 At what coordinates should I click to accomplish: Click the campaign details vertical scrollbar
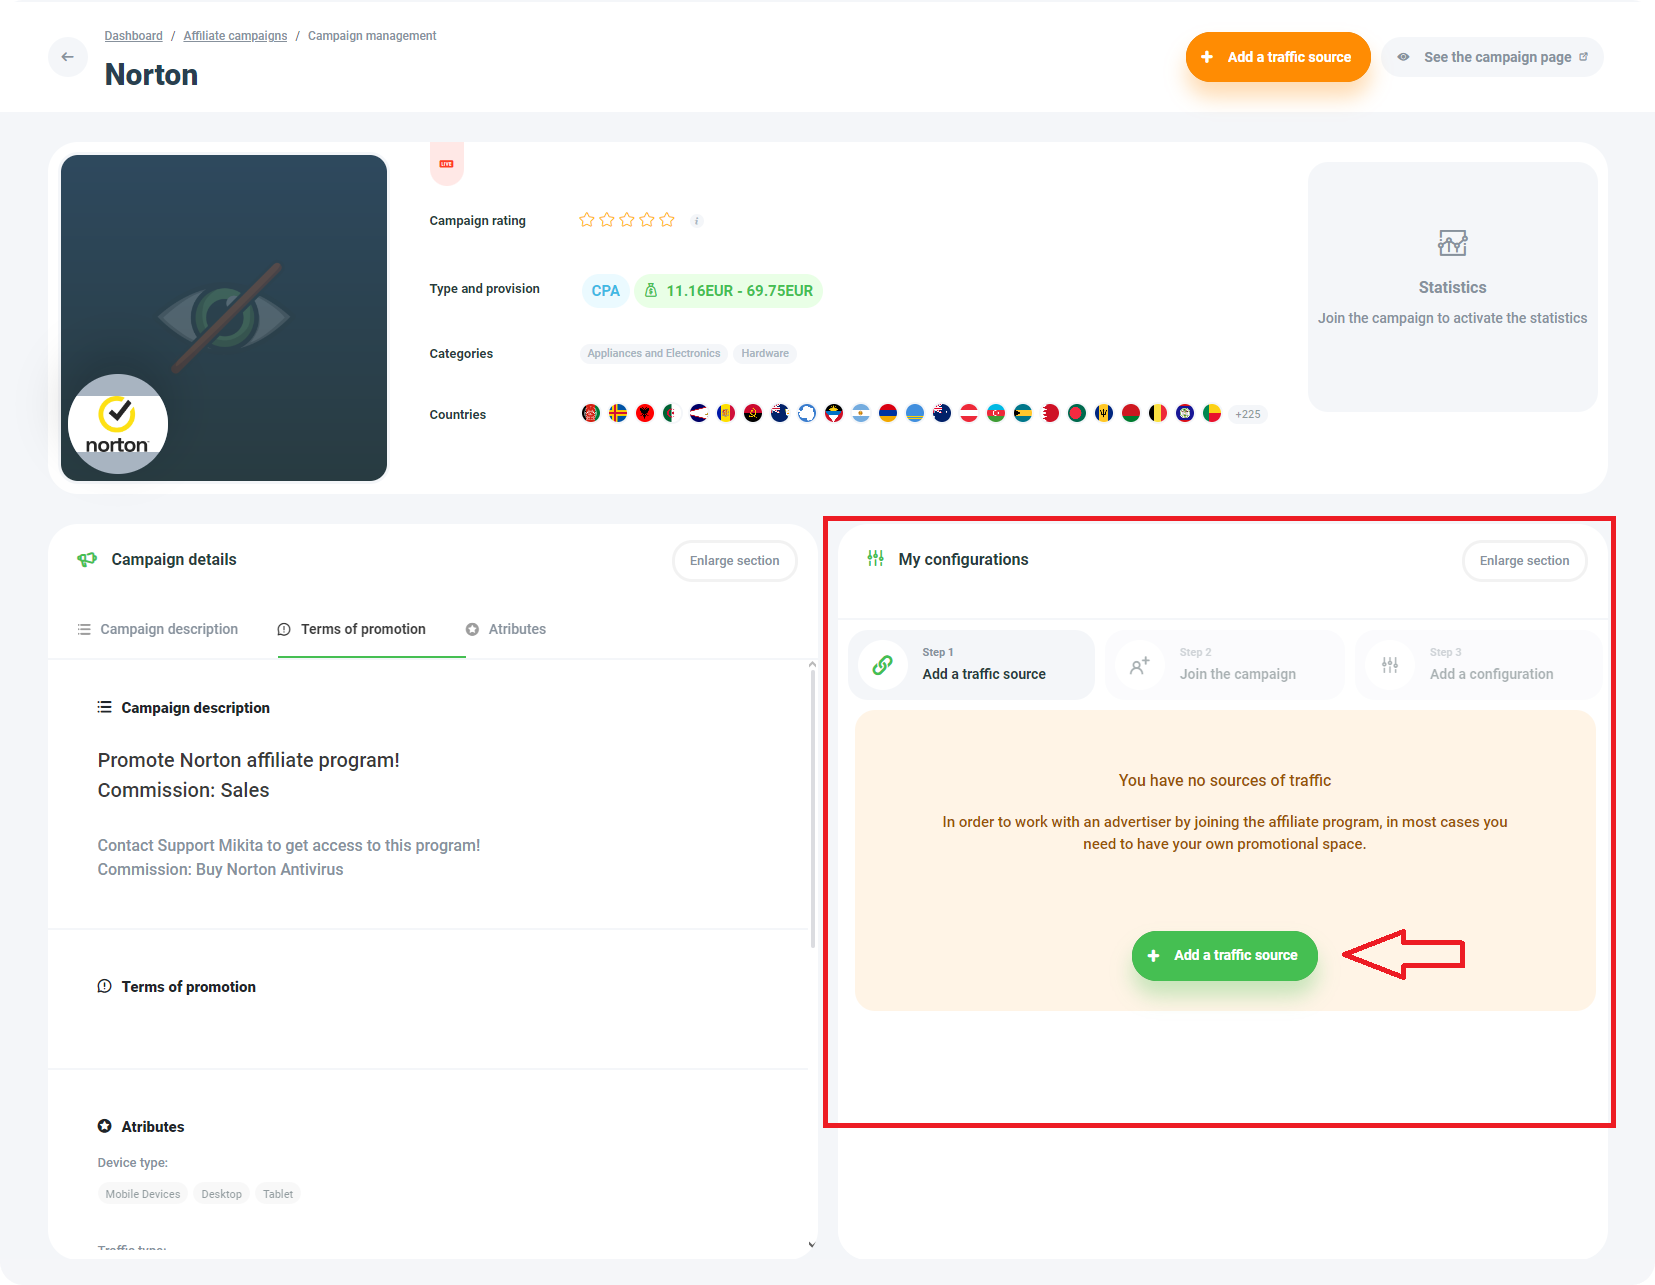[x=812, y=800]
